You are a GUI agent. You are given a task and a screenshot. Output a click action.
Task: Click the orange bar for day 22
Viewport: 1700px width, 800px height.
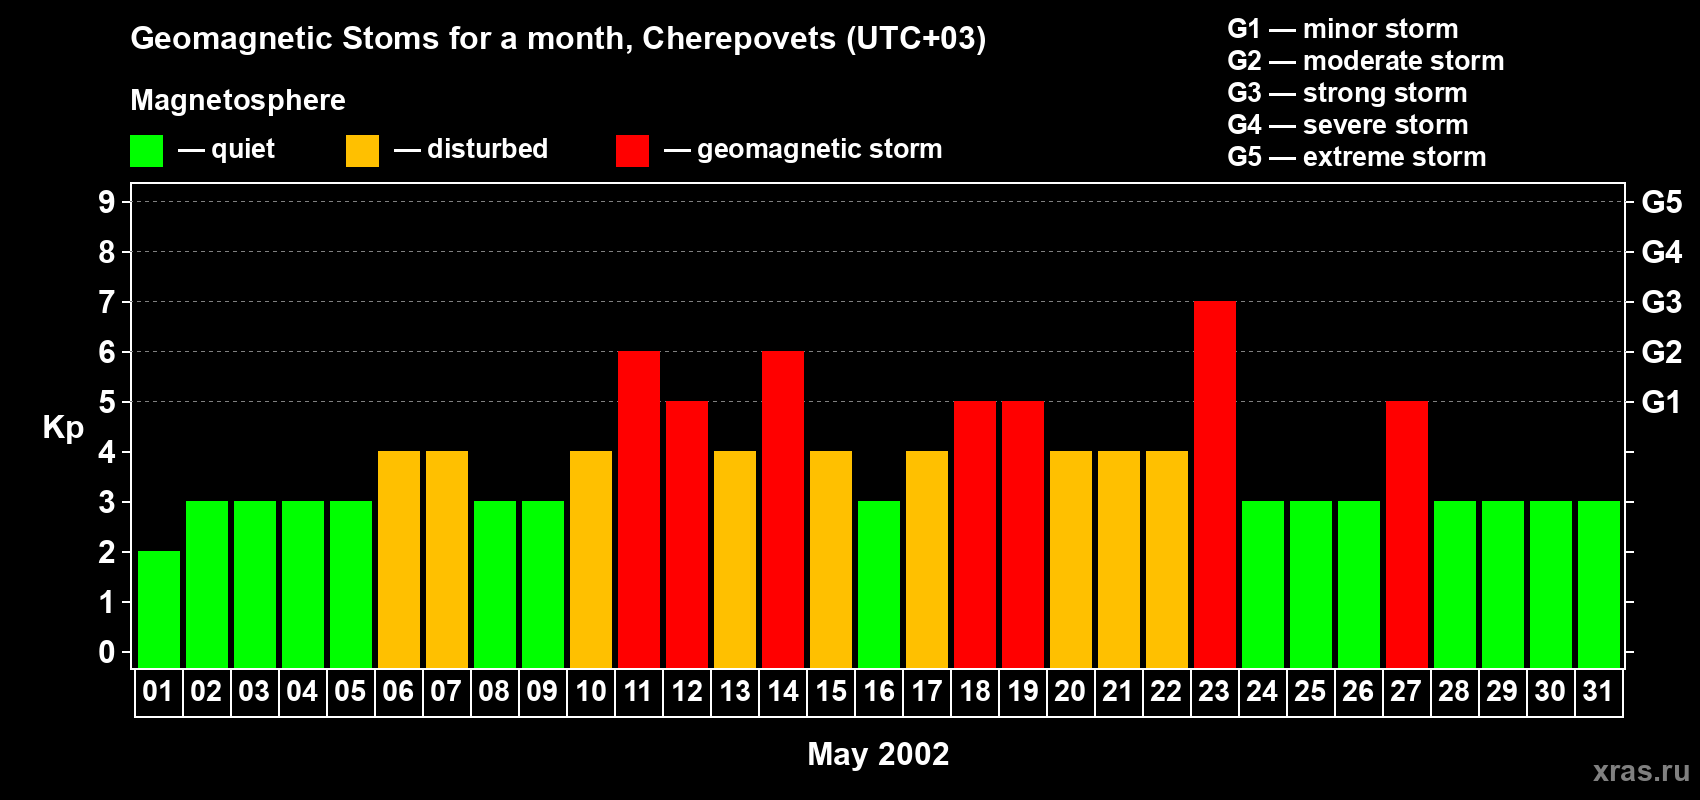click(1167, 559)
